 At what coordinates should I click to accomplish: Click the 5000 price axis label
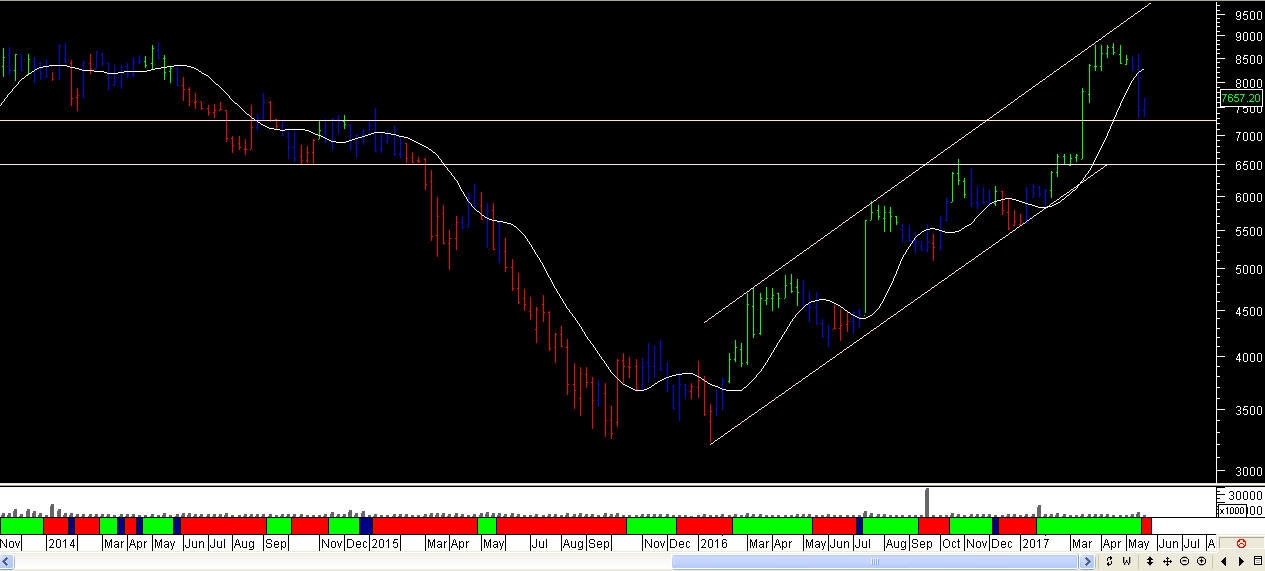1248,270
